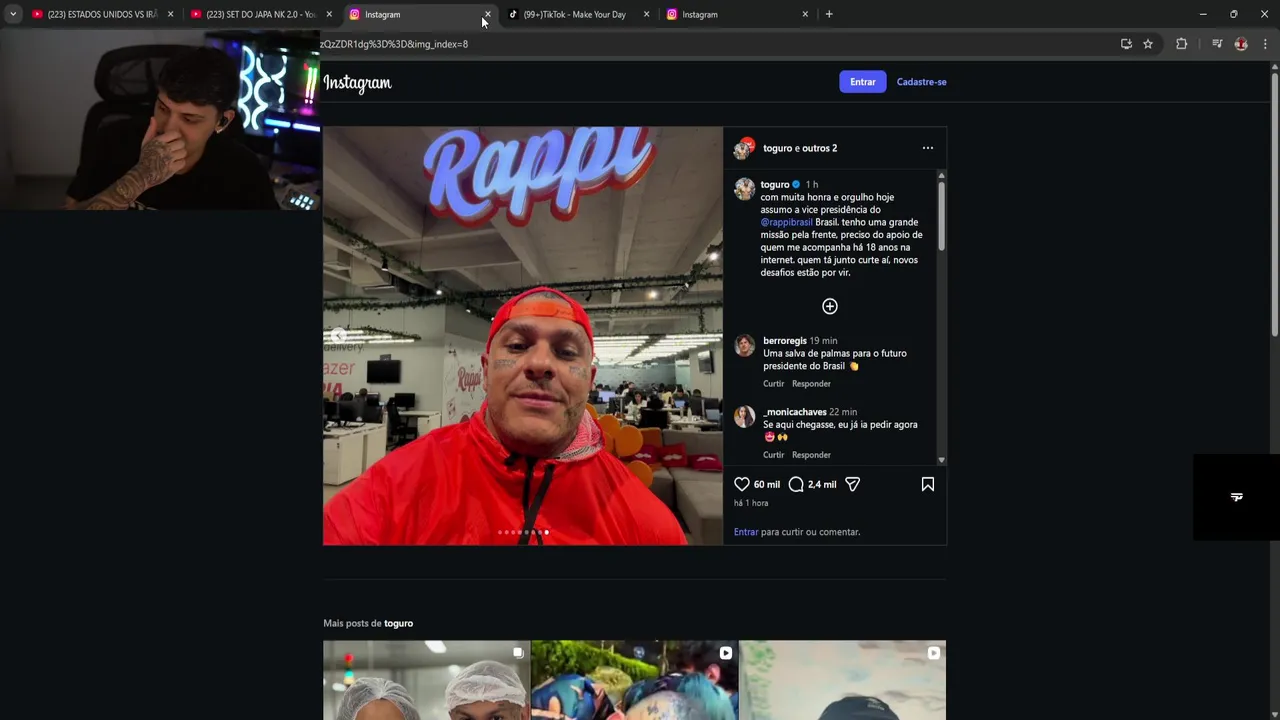The height and width of the screenshot is (720, 1280).
Task: Click the comments panel scrollbar thumb
Action: coord(941,216)
